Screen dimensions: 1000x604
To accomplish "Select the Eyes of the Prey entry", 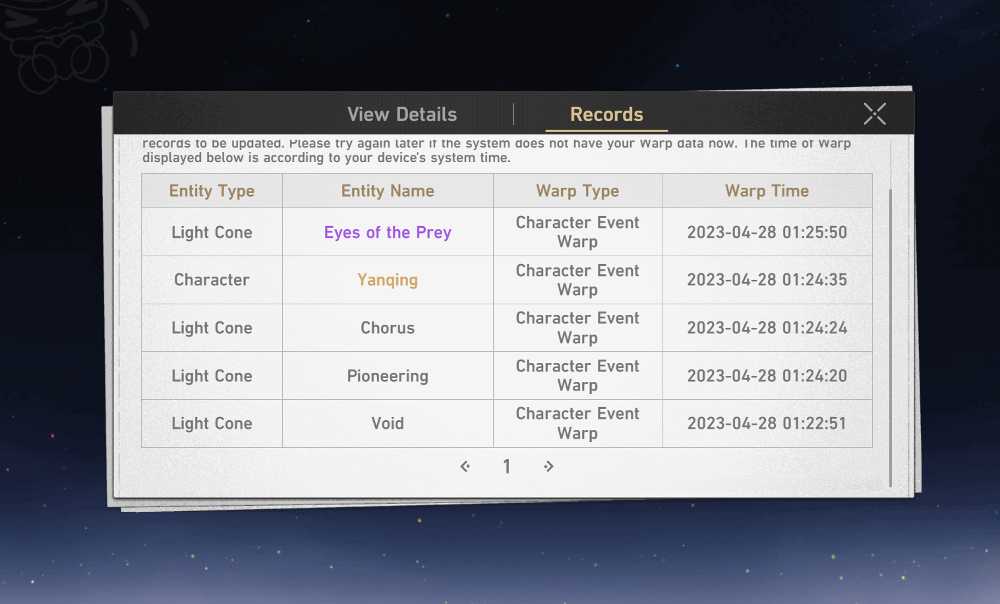I will [x=388, y=232].
